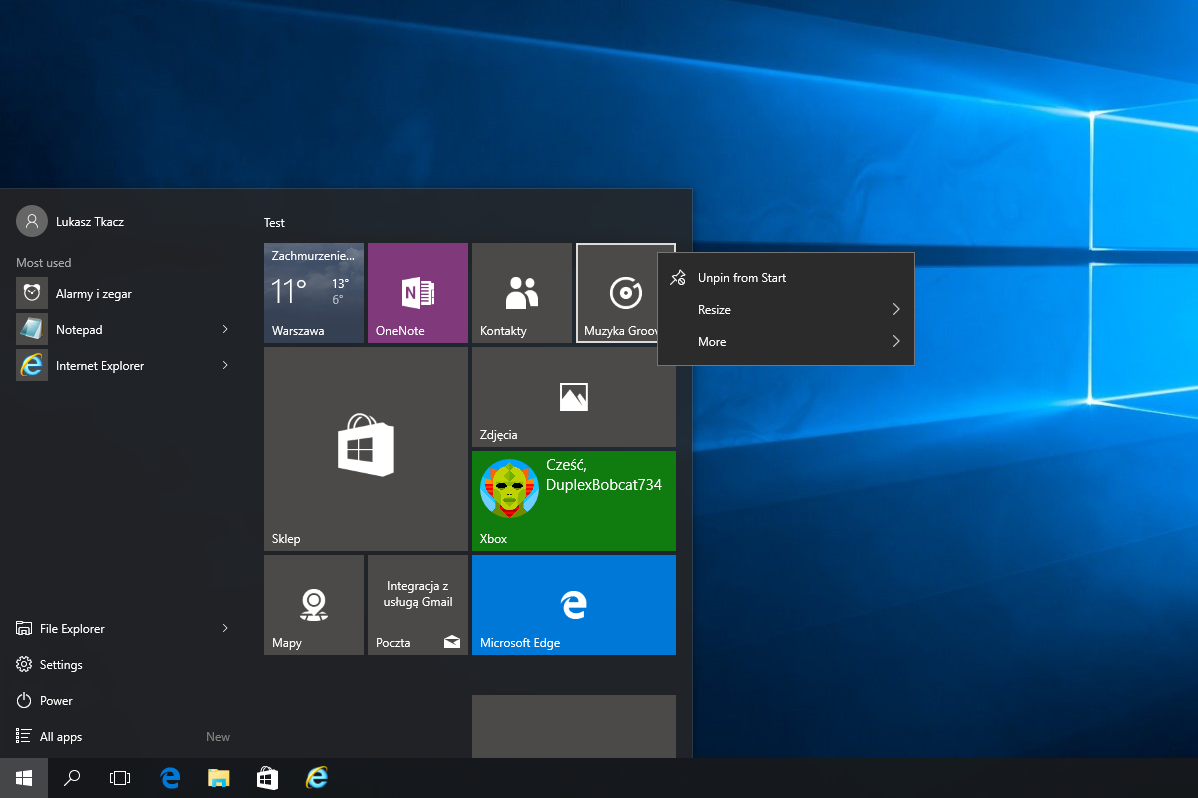
Task: Open the Mapy maps tile
Action: 313,605
